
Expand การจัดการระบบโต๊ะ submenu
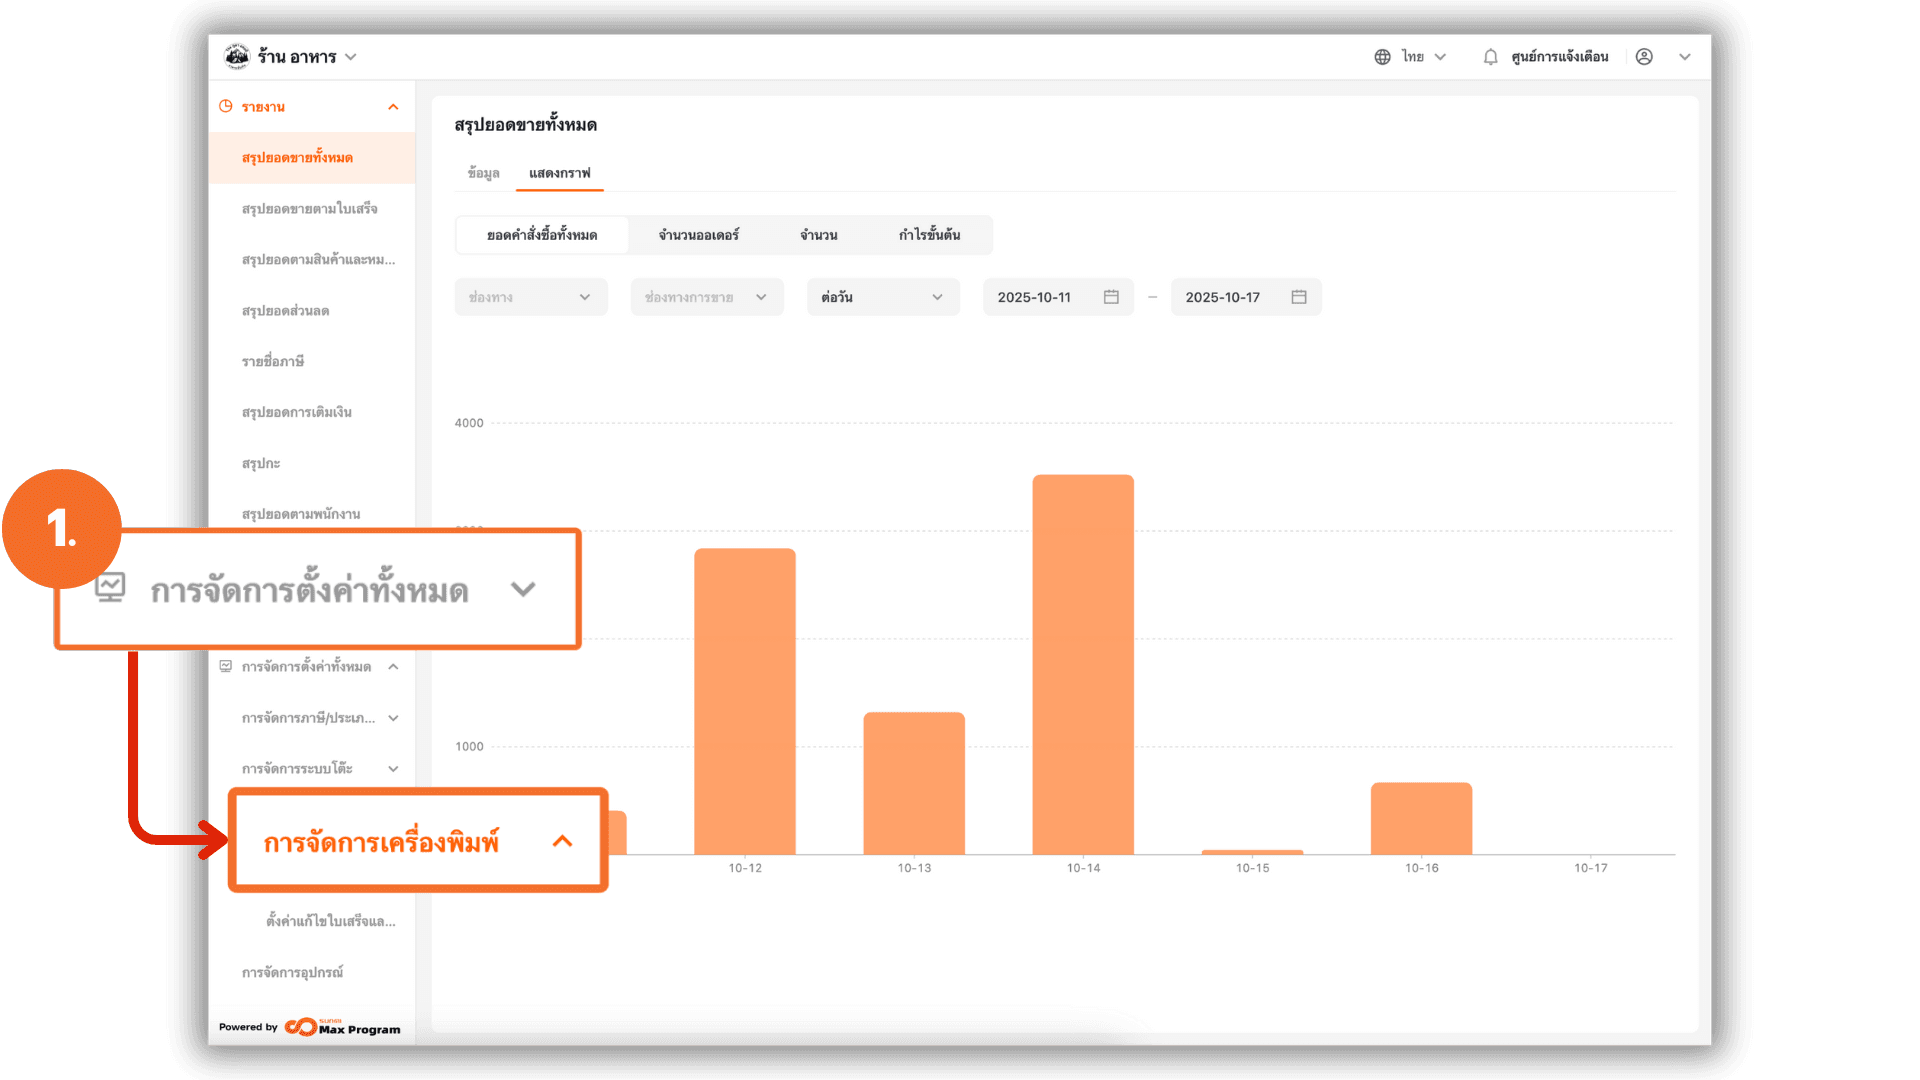click(393, 769)
